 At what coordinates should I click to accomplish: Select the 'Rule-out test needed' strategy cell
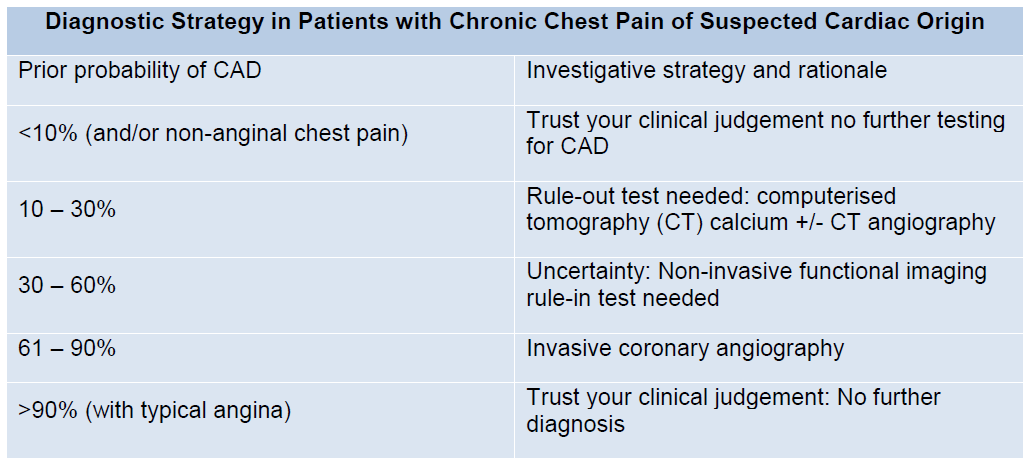click(769, 219)
